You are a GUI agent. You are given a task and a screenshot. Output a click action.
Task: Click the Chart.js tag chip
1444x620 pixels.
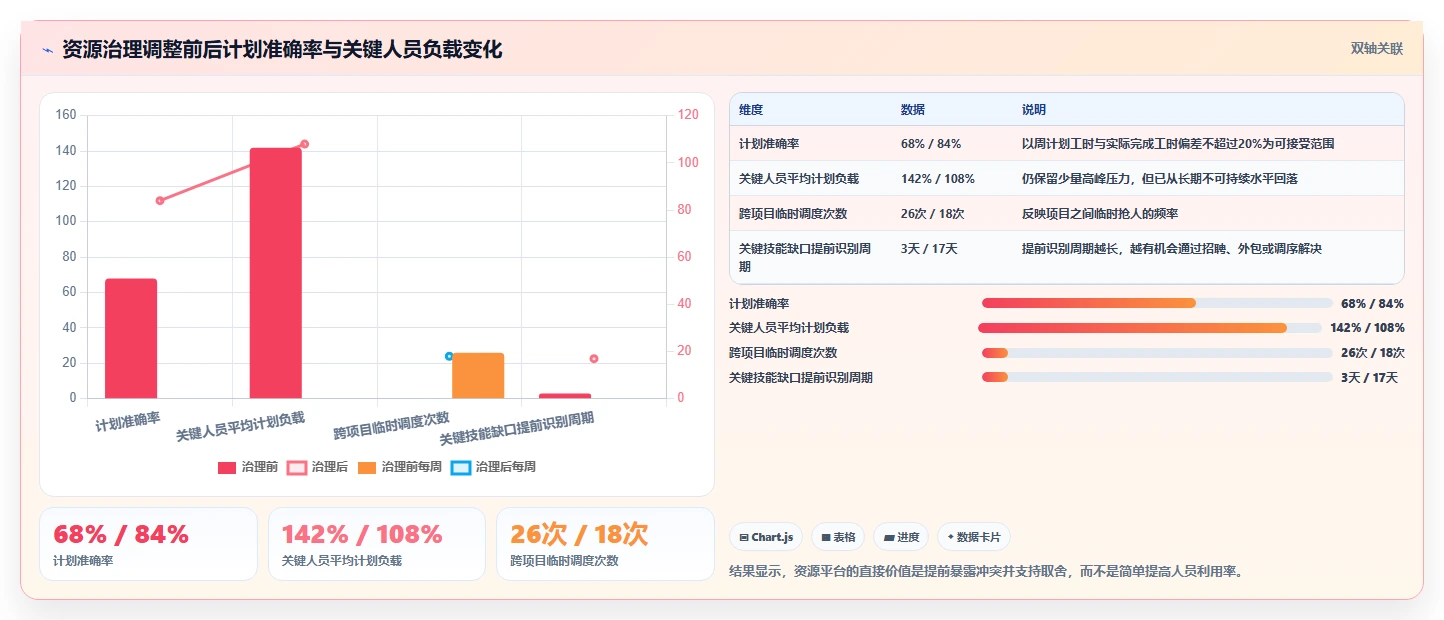tap(766, 537)
